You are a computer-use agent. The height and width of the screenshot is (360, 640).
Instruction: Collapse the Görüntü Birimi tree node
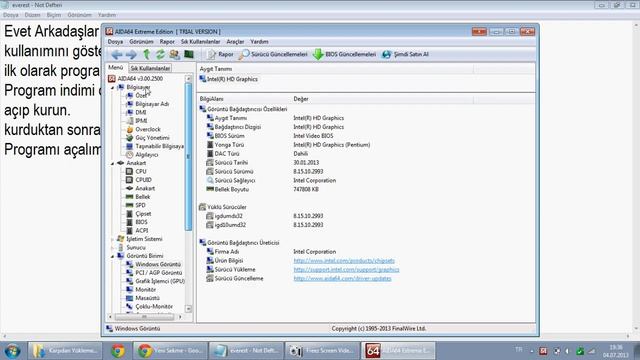point(113,256)
